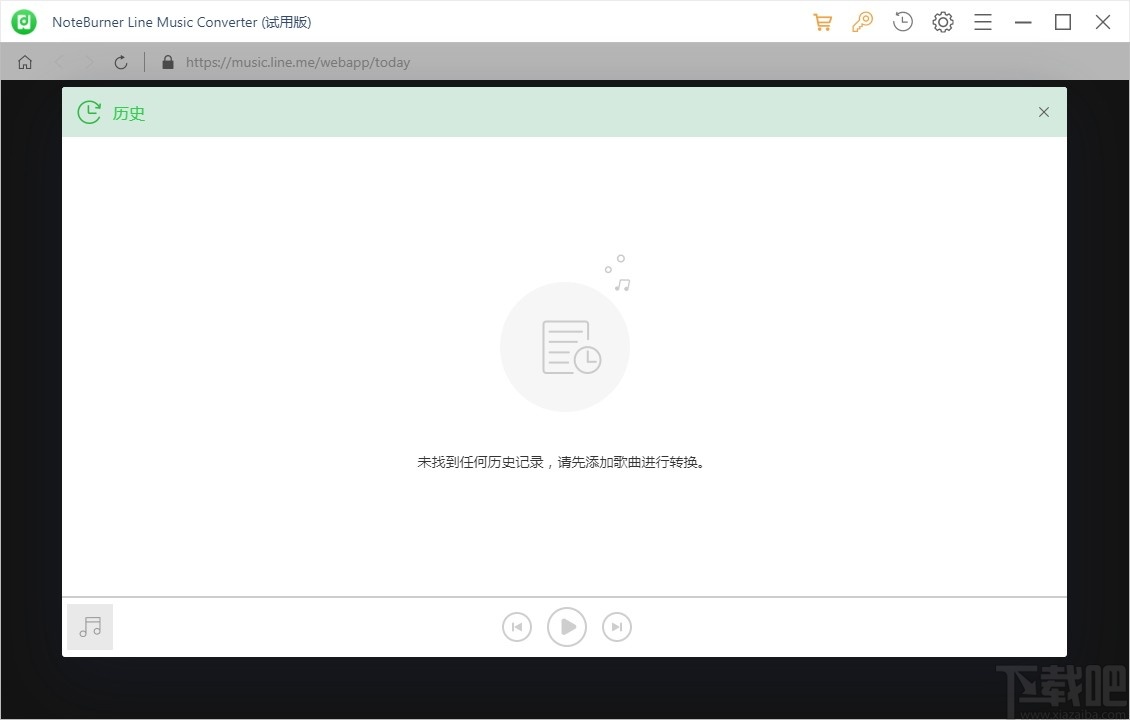This screenshot has height=720, width=1130.
Task: Open the shopping cart purchase page
Action: 822,21
